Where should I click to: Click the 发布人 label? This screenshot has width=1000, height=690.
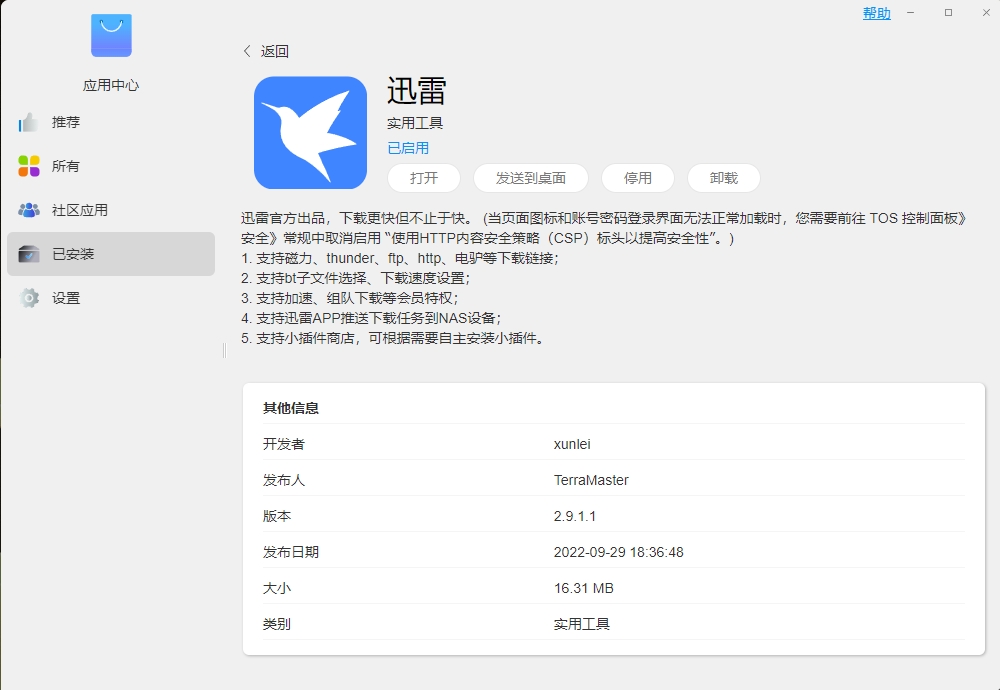[x=284, y=480]
